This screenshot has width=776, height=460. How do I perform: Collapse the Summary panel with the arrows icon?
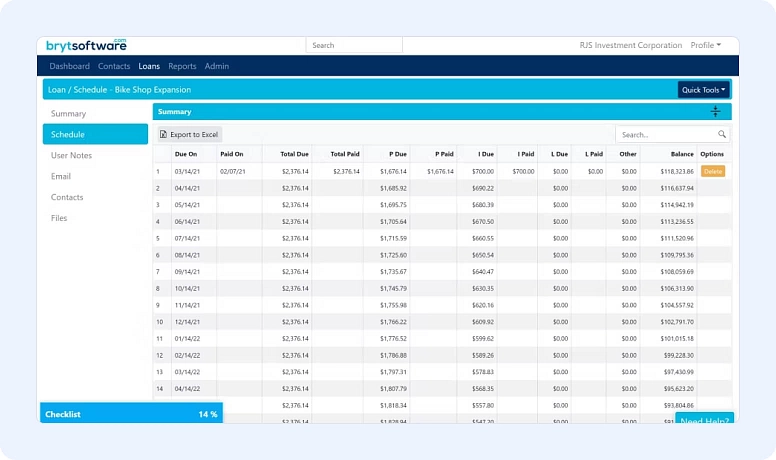715,111
